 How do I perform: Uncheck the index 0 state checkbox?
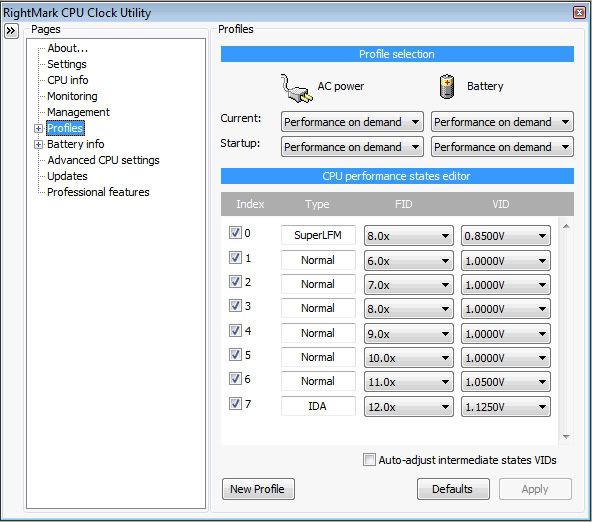[x=235, y=233]
